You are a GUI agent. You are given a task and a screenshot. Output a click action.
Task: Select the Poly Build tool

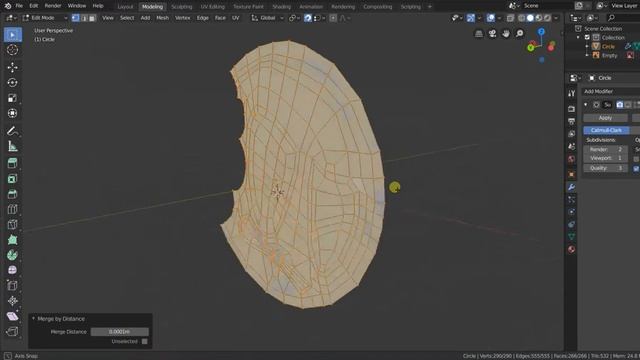click(12, 240)
